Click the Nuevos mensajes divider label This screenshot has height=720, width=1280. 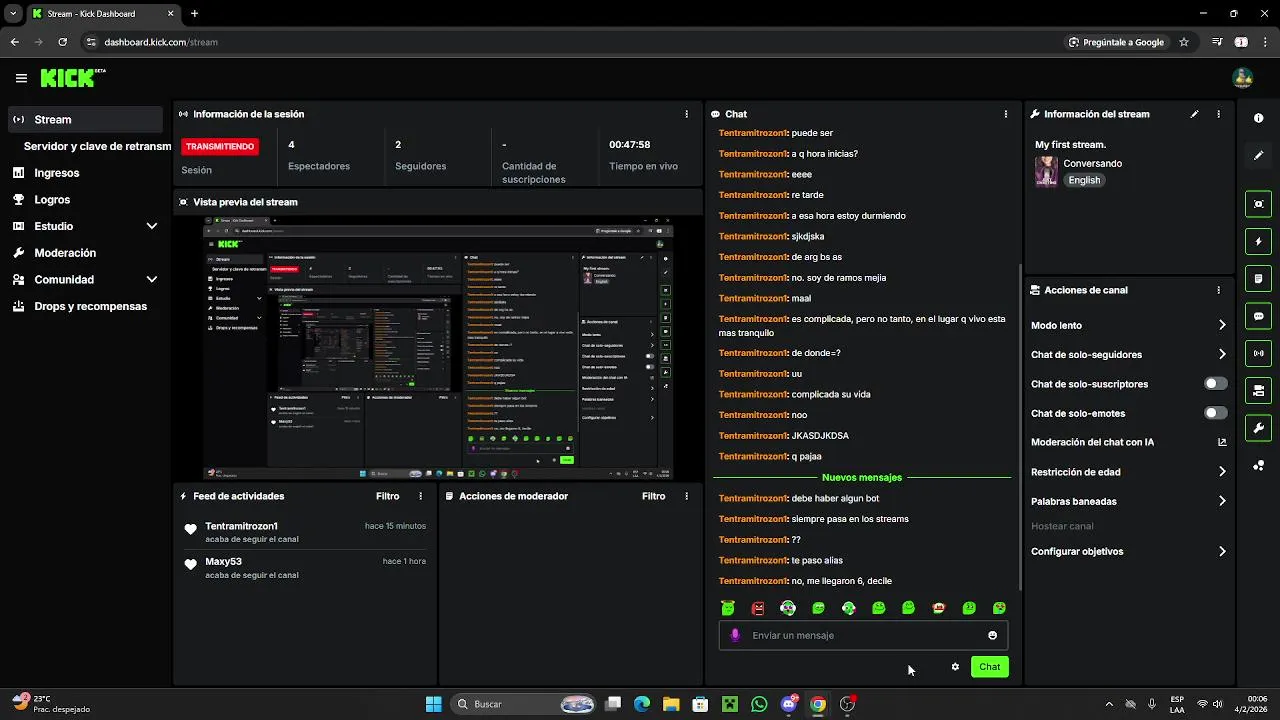pos(862,477)
